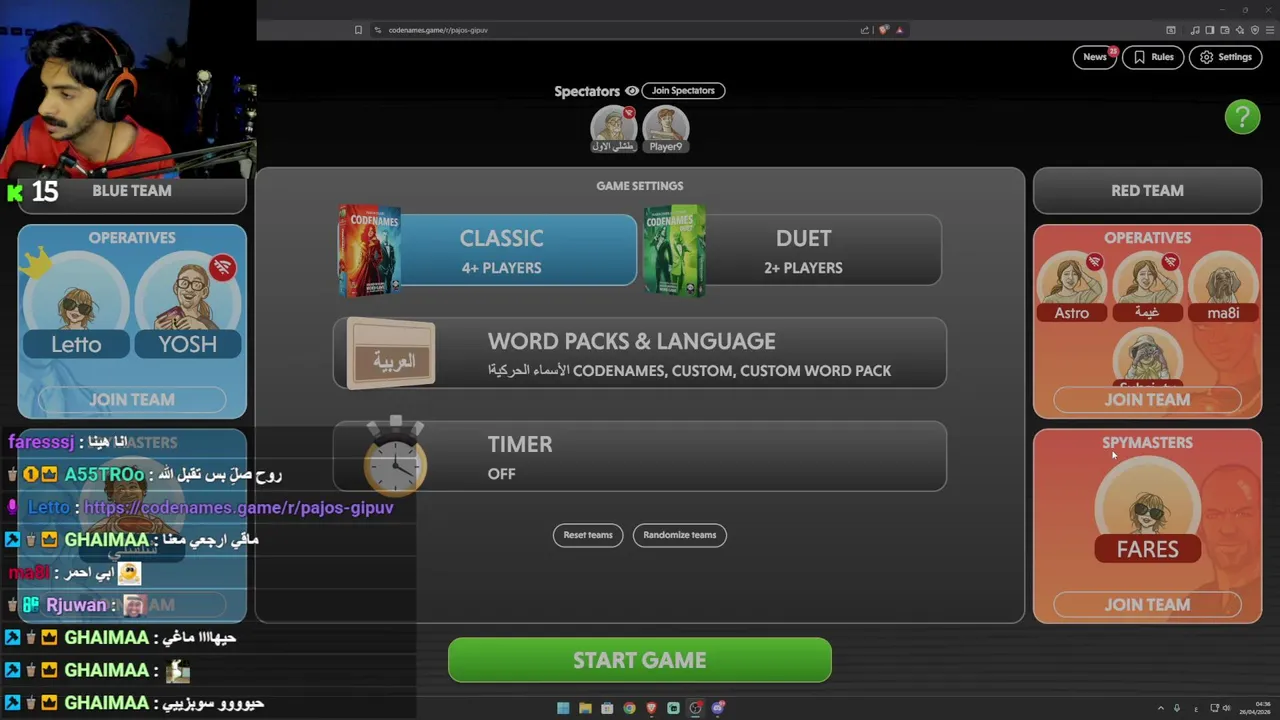Click Rjuwan chat username
Screen dimensions: 1280x720
pos(76,605)
